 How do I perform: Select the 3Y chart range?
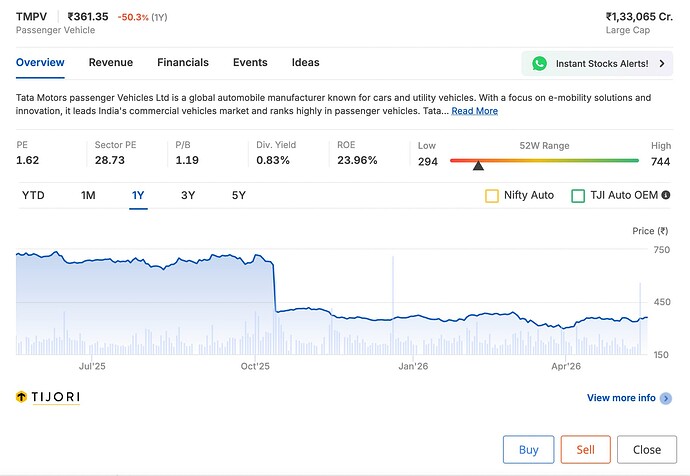click(x=188, y=195)
